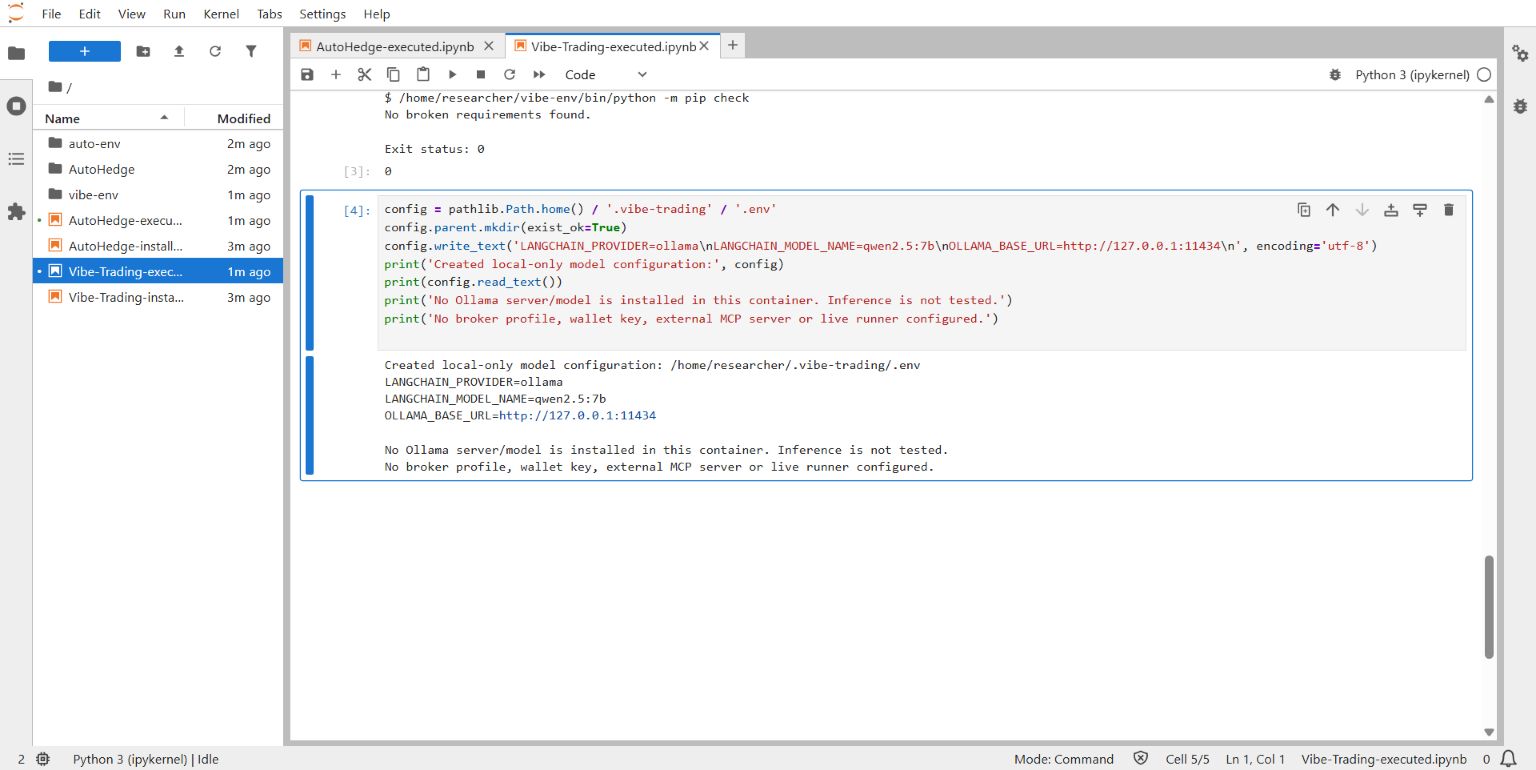Image resolution: width=1536 pixels, height=770 pixels.
Task: Open the Run menu
Action: click(174, 14)
